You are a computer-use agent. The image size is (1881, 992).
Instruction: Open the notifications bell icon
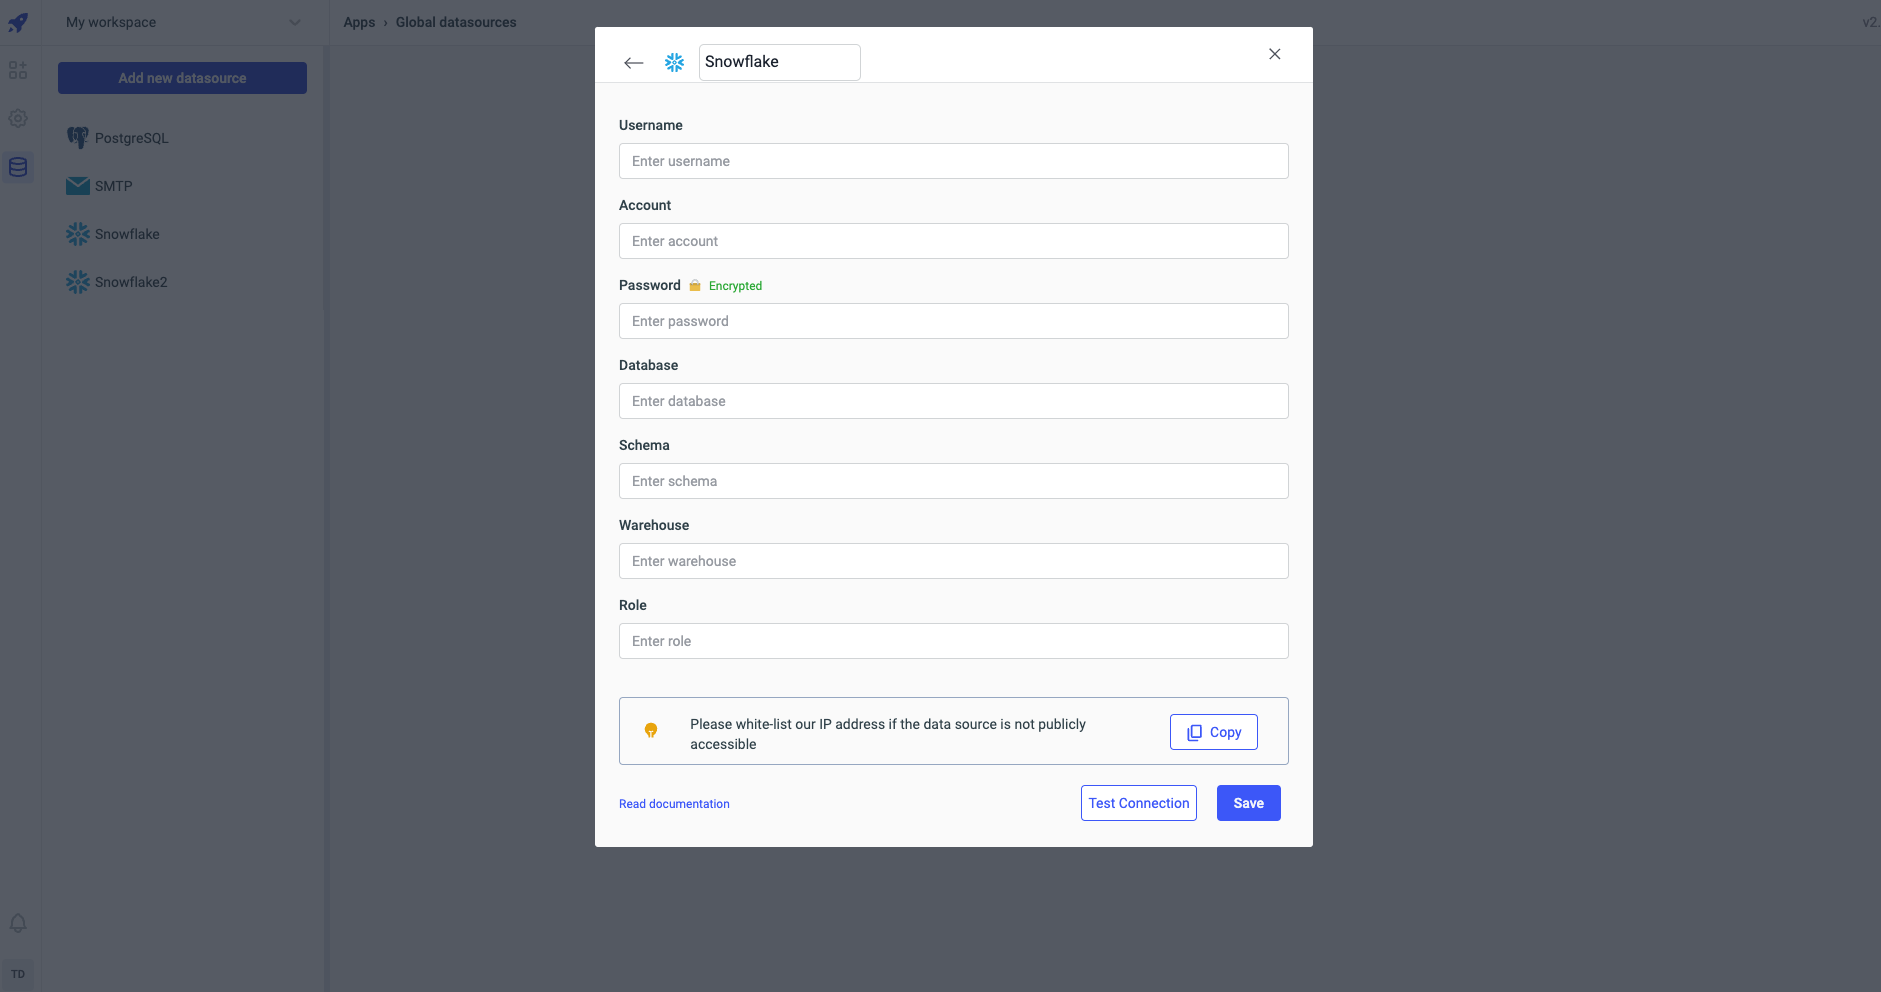[18, 923]
